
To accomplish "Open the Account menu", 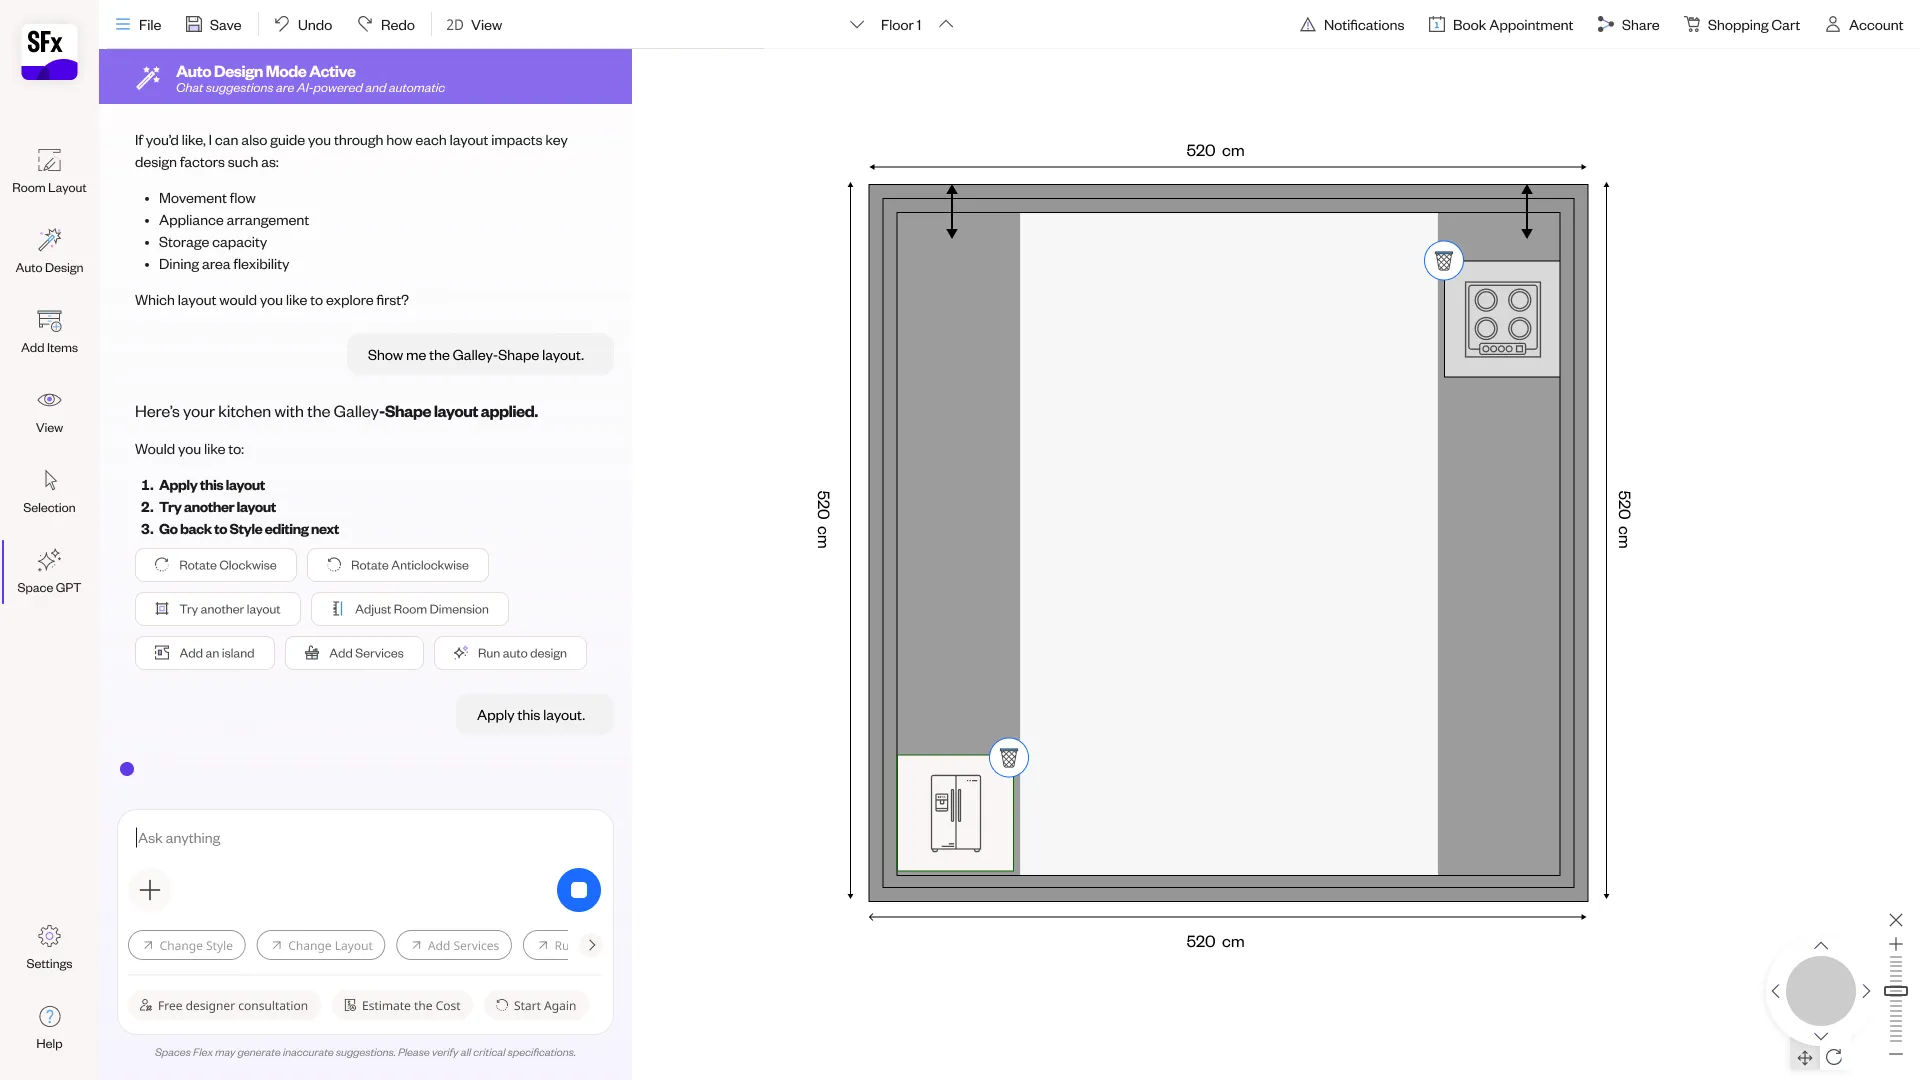I will (x=1864, y=25).
